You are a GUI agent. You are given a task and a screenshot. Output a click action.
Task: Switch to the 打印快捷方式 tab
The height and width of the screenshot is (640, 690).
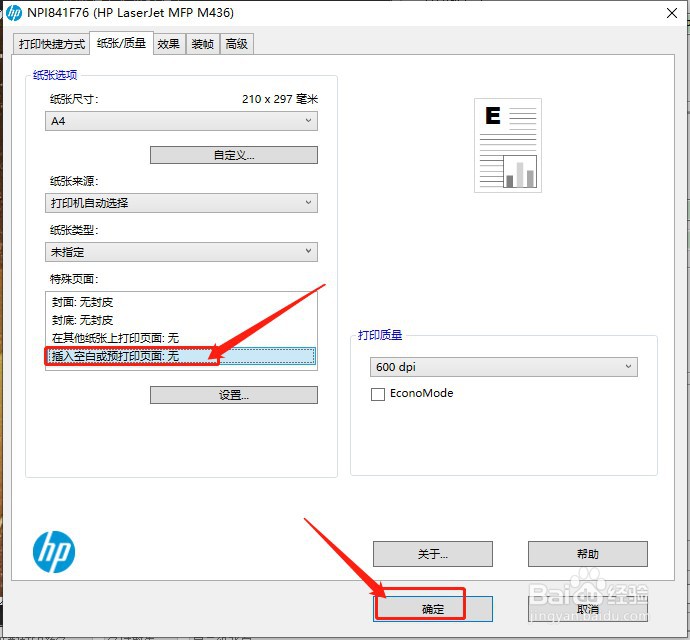pos(51,44)
